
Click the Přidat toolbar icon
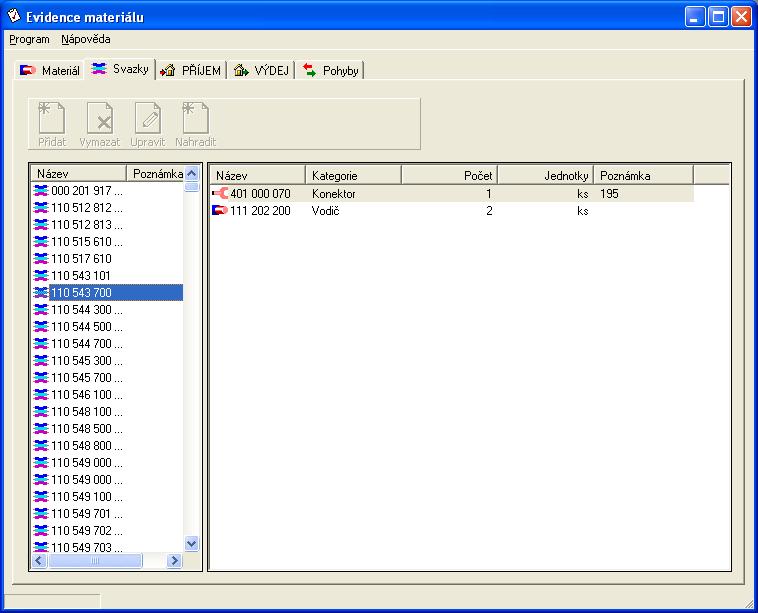[x=52, y=119]
